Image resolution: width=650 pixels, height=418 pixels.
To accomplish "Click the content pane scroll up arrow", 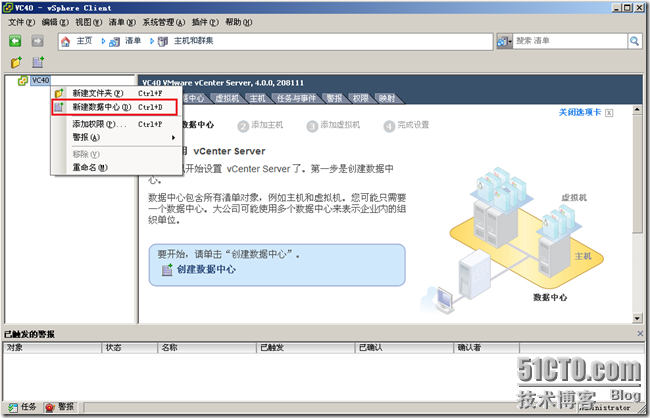I will tap(637, 110).
